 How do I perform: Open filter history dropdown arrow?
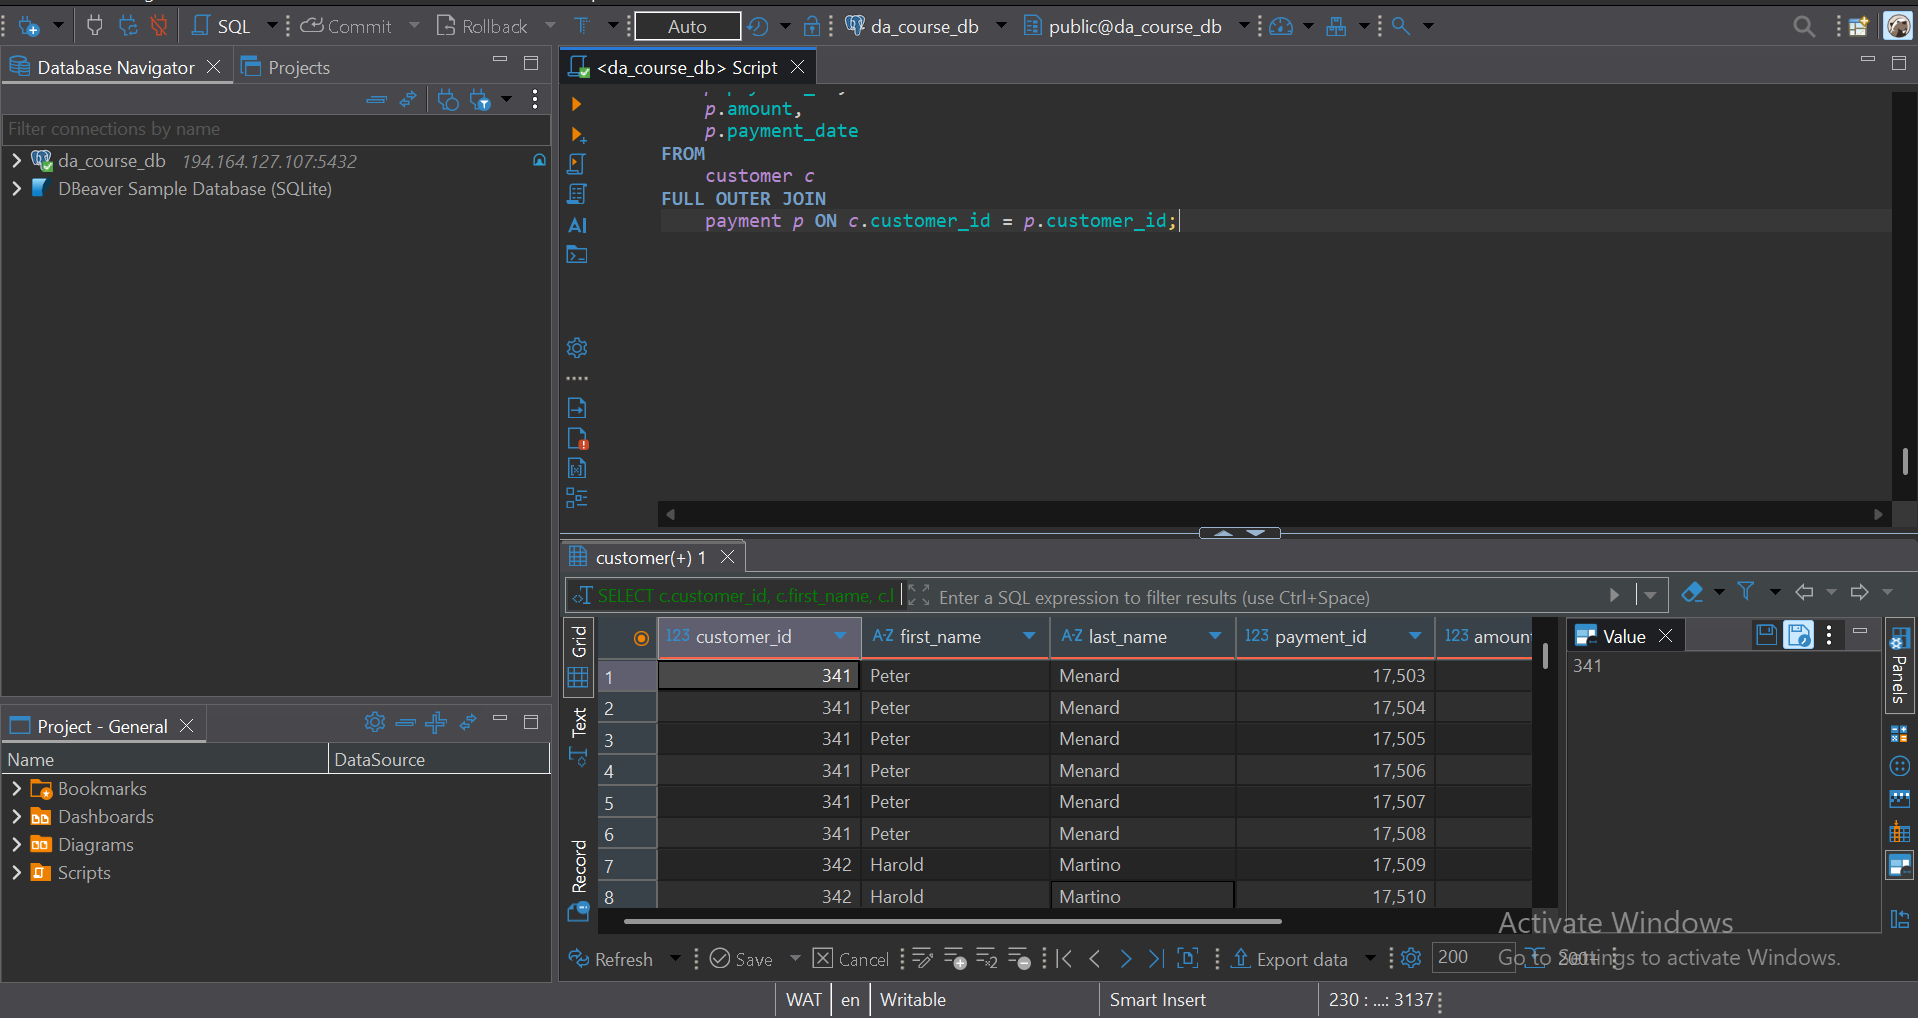pos(1650,595)
